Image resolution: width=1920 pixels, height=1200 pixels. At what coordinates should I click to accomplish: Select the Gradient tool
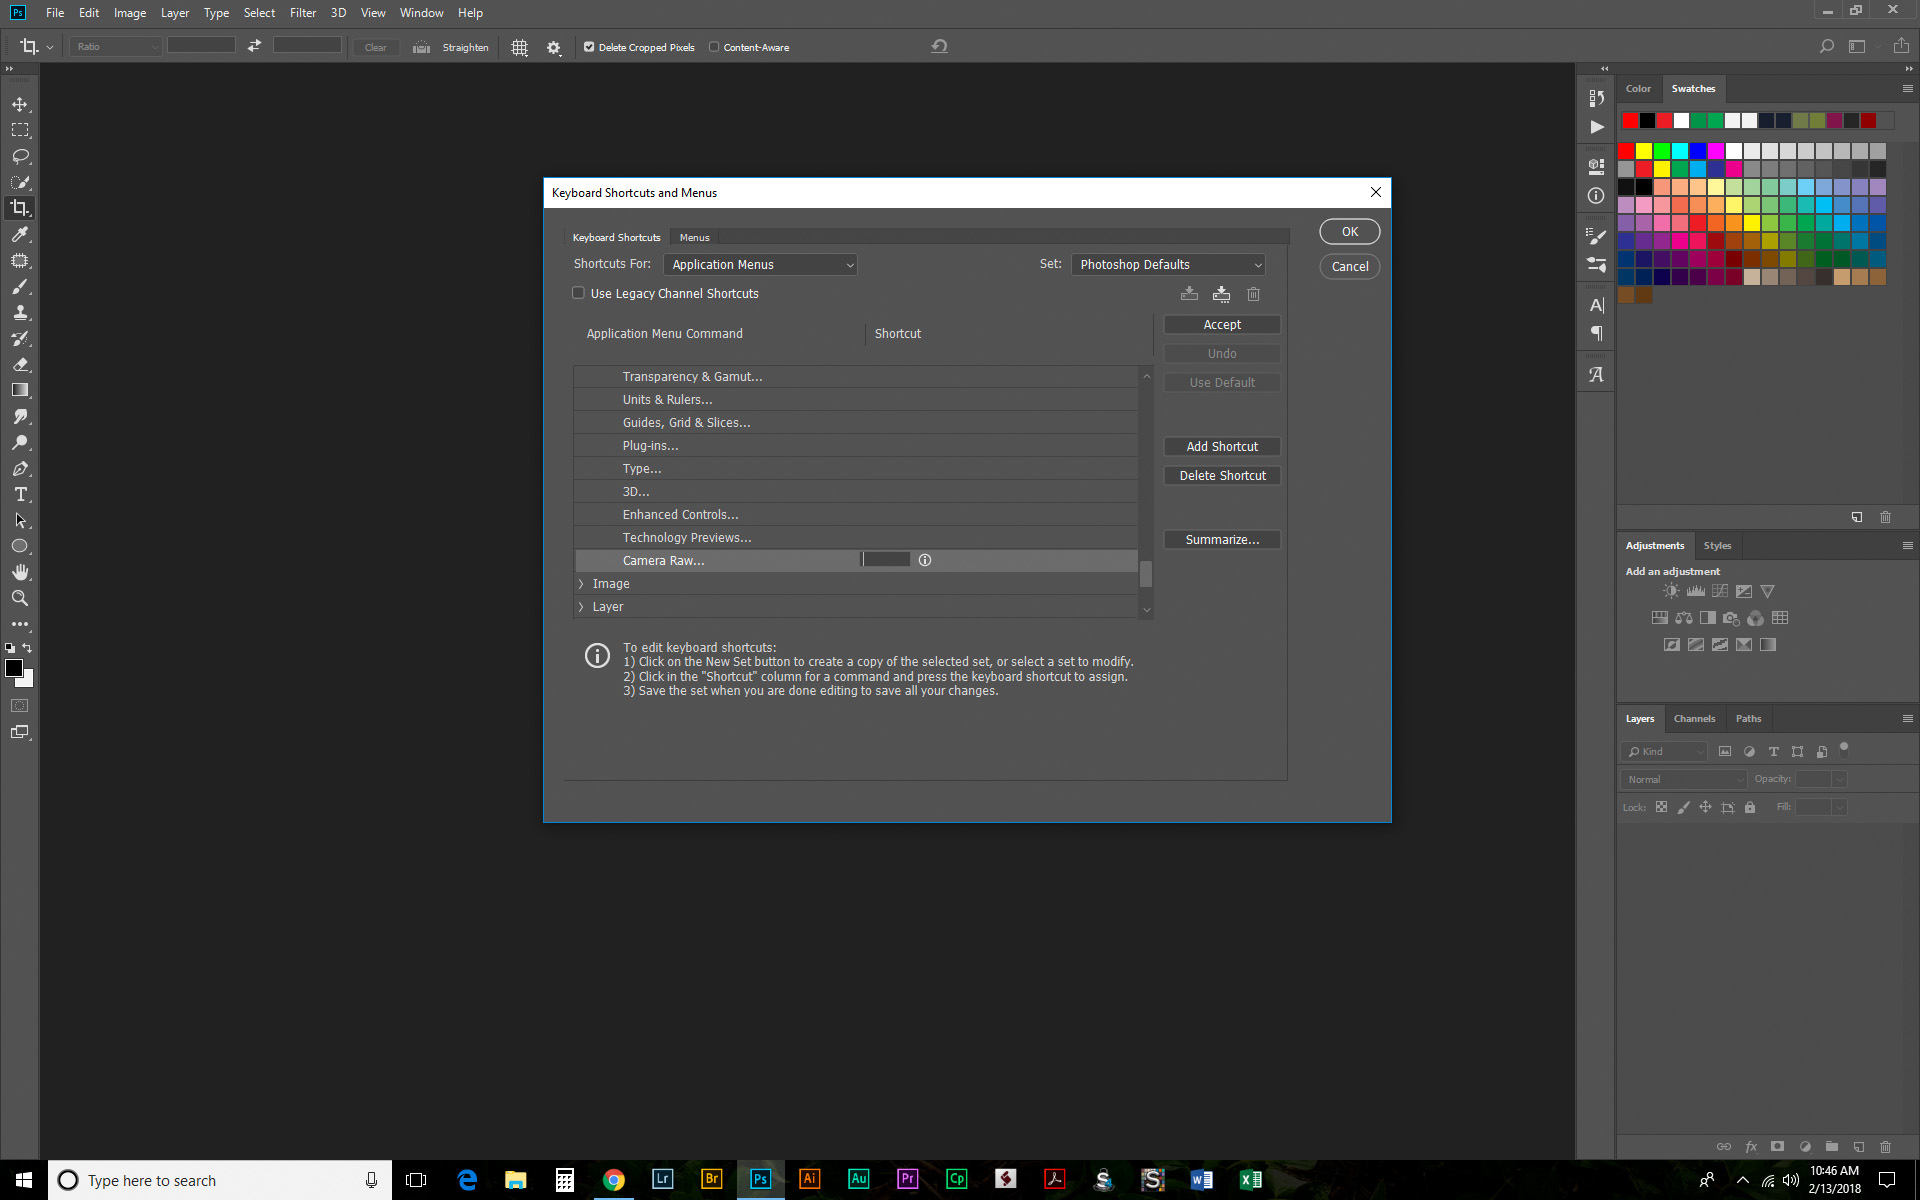20,390
